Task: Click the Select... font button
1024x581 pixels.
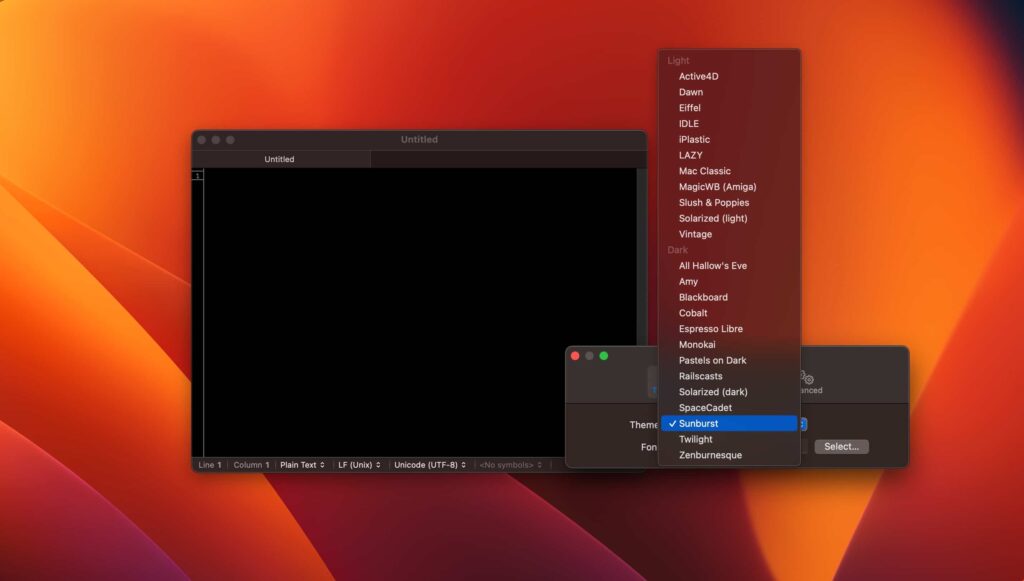Action: coord(841,446)
